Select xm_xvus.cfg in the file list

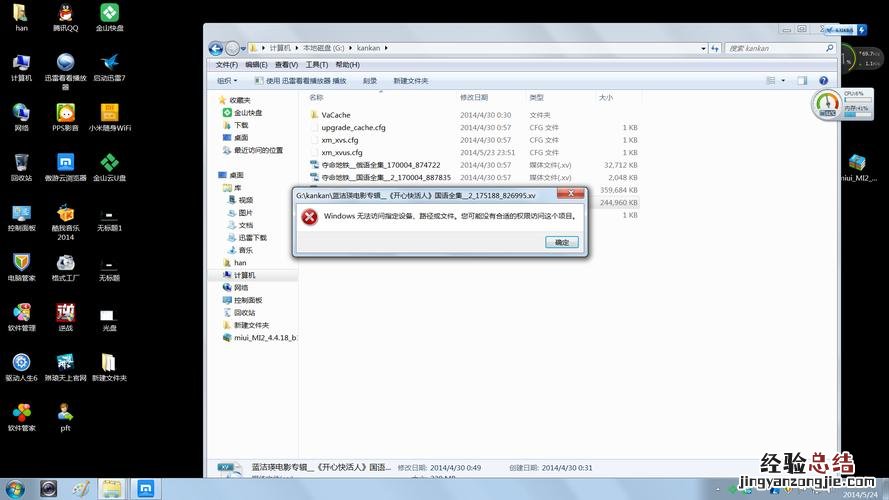[336, 152]
